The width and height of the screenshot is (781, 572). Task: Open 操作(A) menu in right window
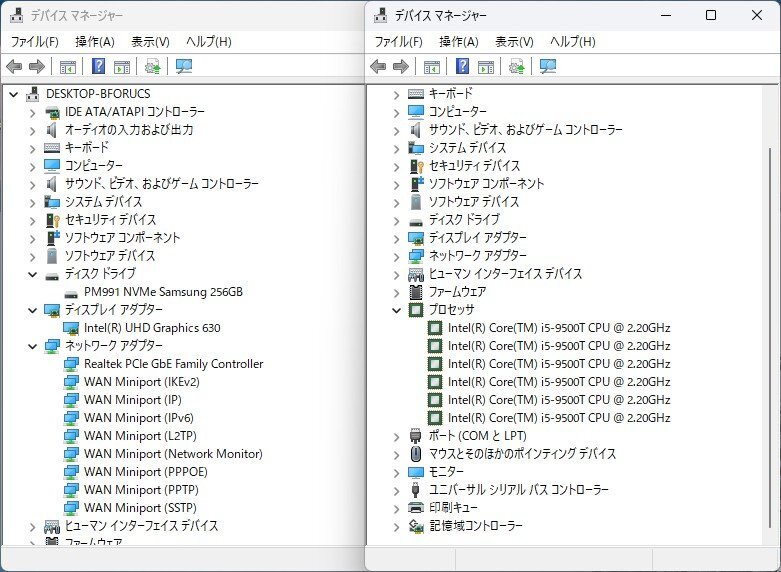coord(459,42)
